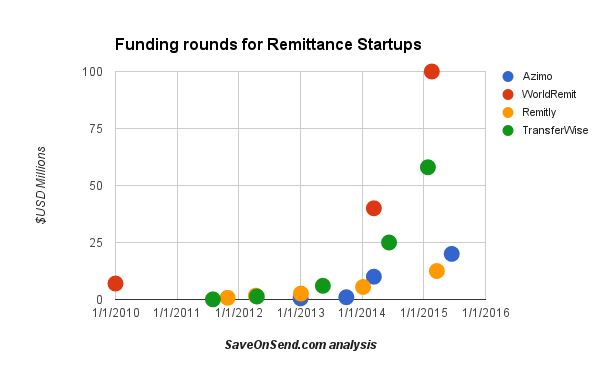Click the WorldRemit 2010 data point

(x=116, y=284)
